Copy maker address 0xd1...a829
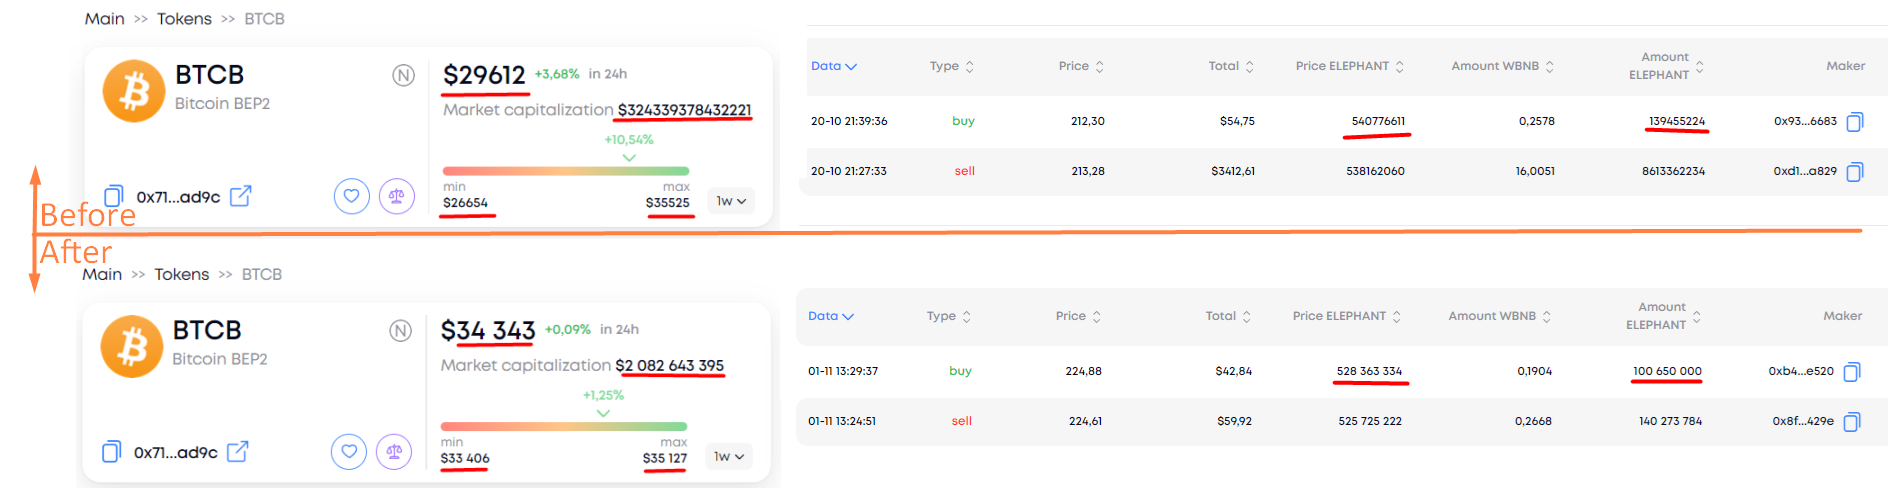The height and width of the screenshot is (488, 1888). pos(1855,172)
